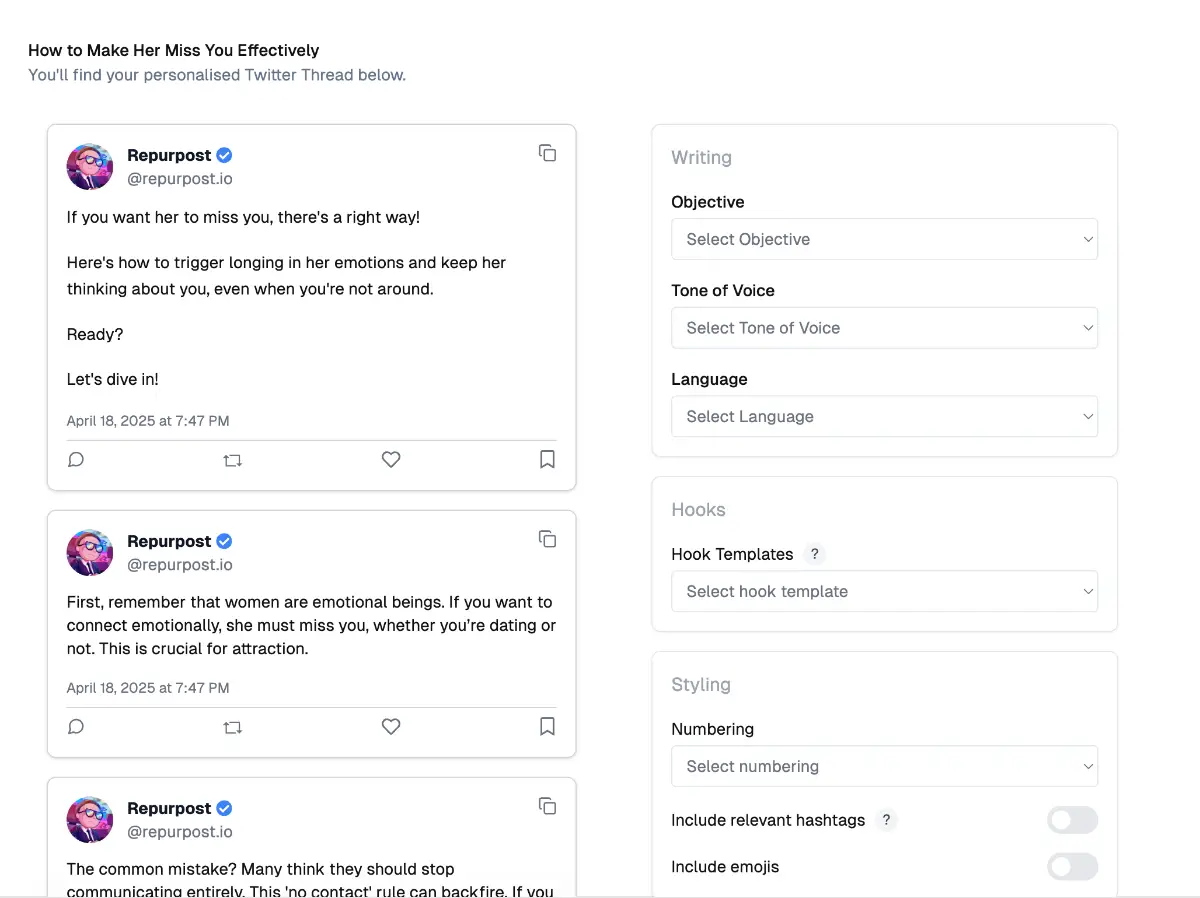Copy the first tweet using its copy icon

(547, 153)
